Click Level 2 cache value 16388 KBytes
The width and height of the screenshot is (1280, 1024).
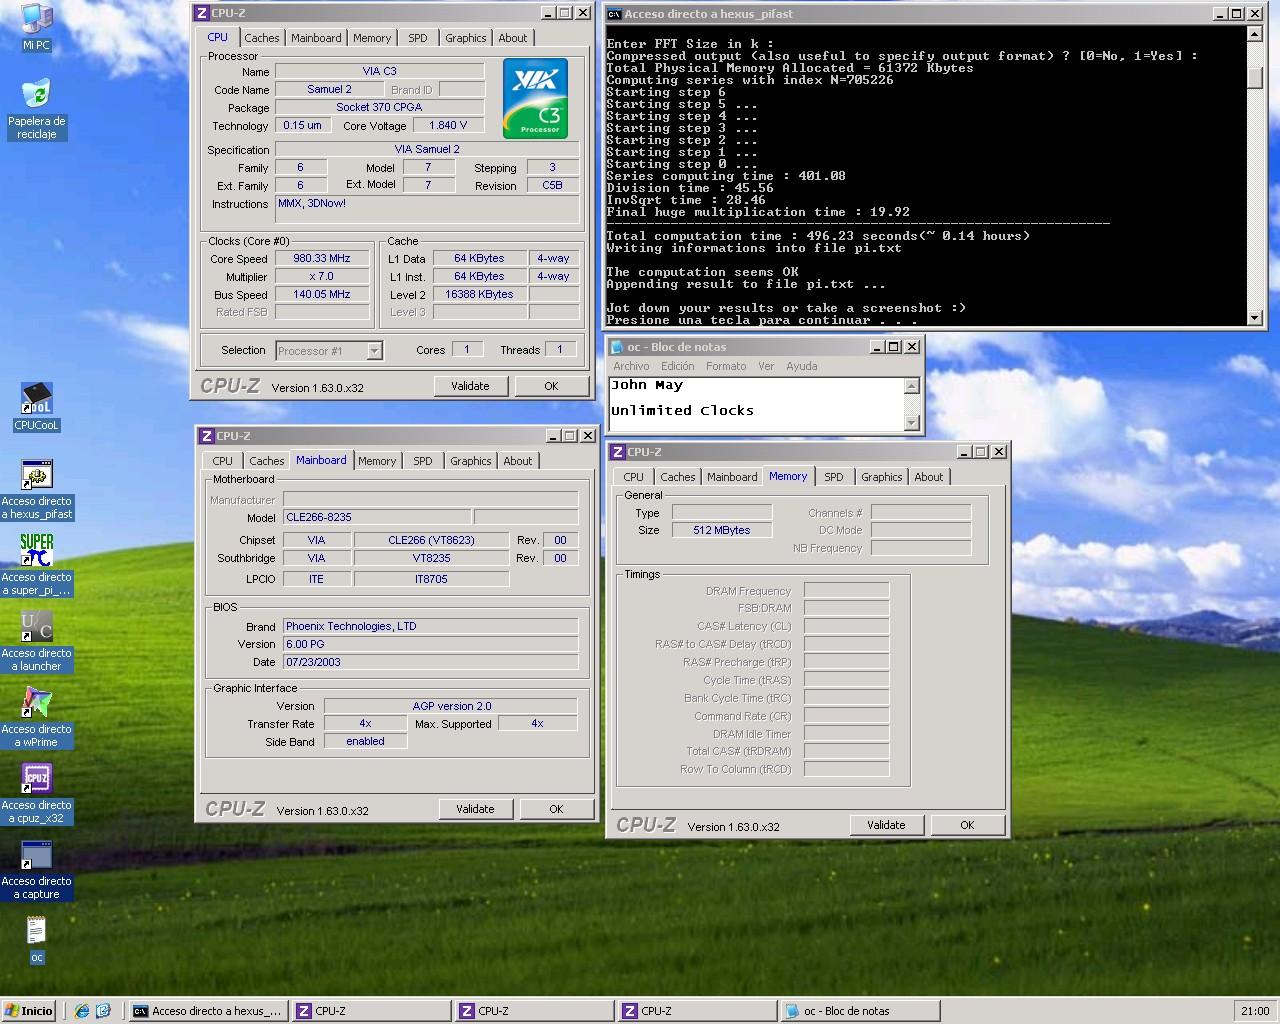[479, 294]
